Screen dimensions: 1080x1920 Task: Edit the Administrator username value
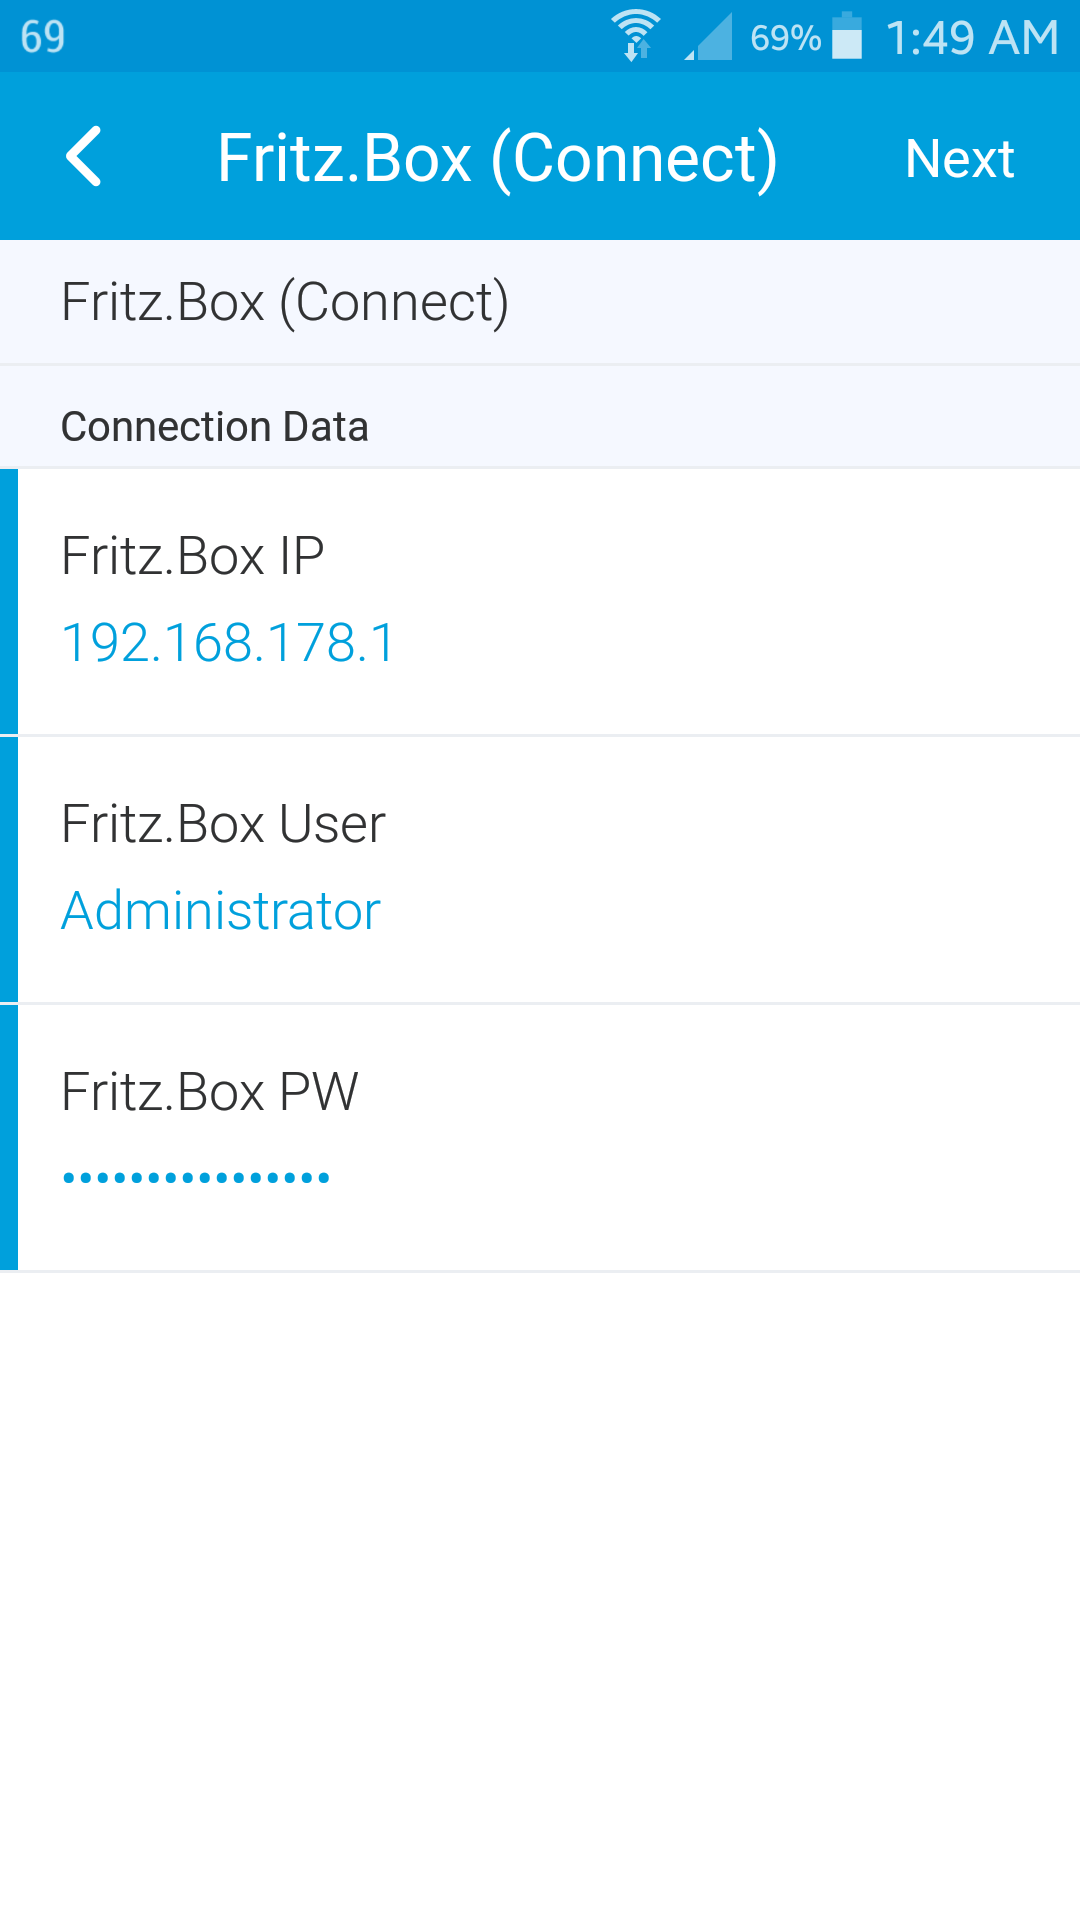pos(221,911)
